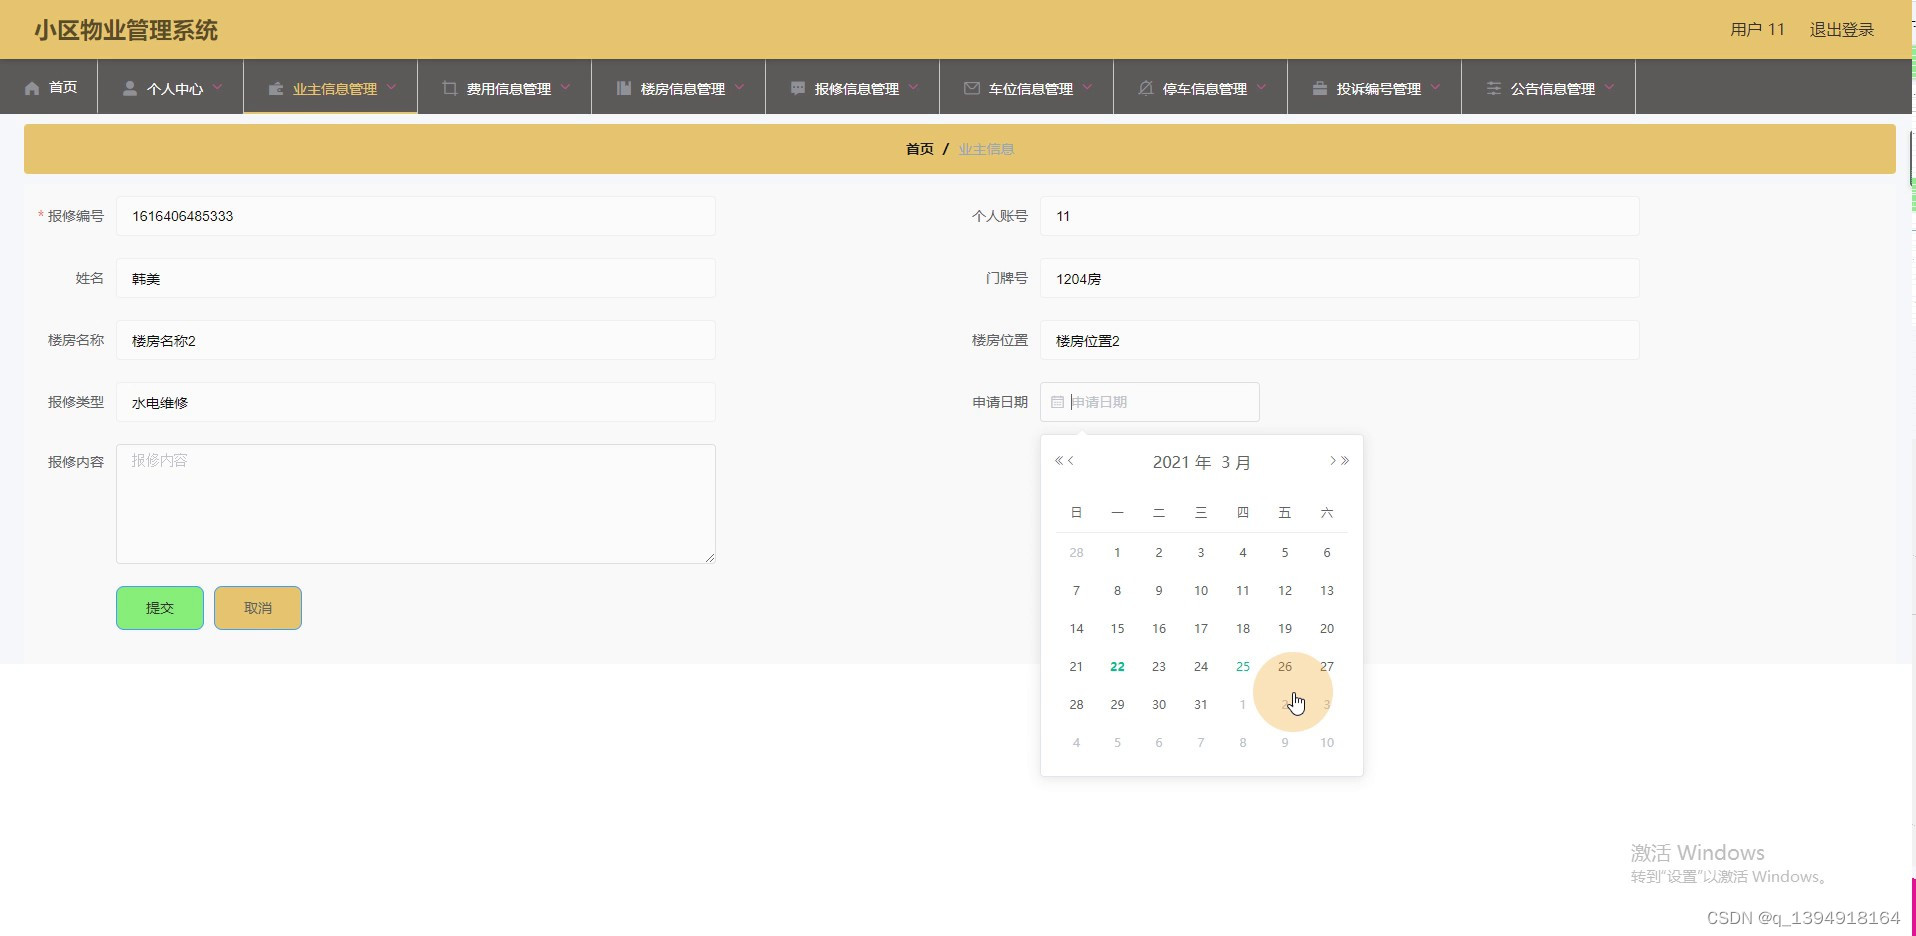Click the icon beside 停车信息管理
This screenshot has height=936, width=1916.
[1146, 88]
